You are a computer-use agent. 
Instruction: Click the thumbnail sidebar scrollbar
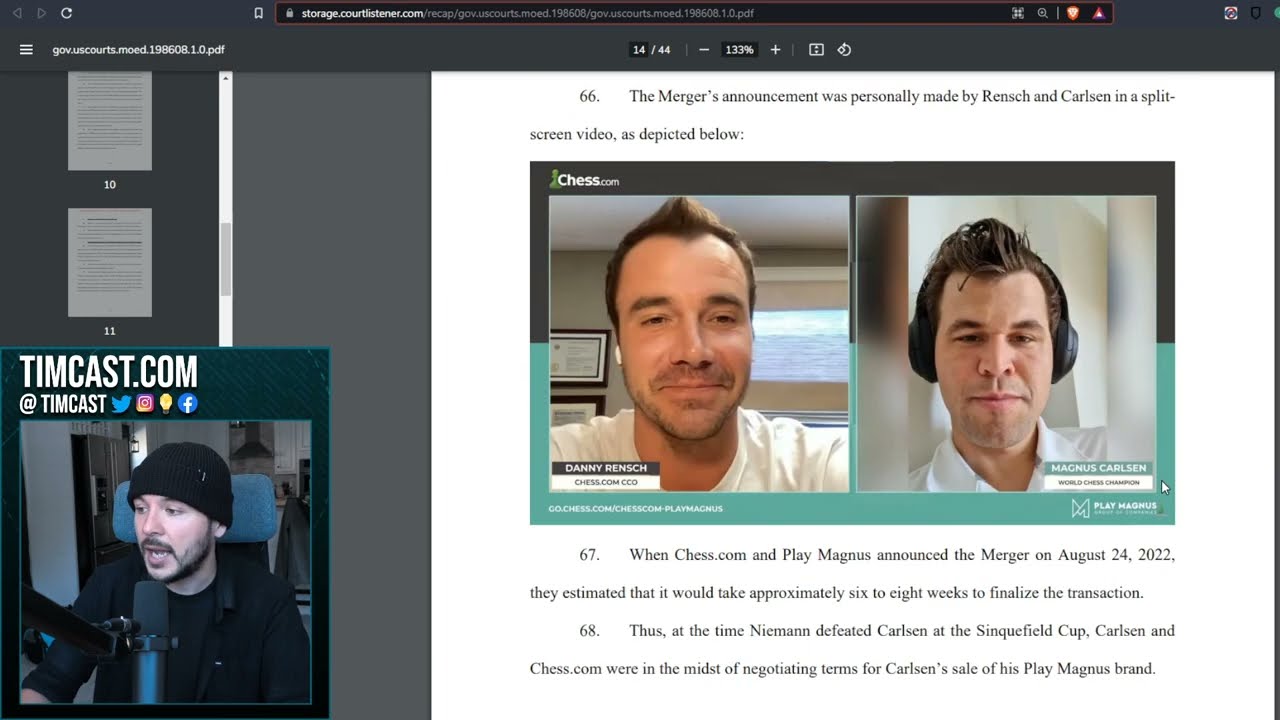[226, 258]
